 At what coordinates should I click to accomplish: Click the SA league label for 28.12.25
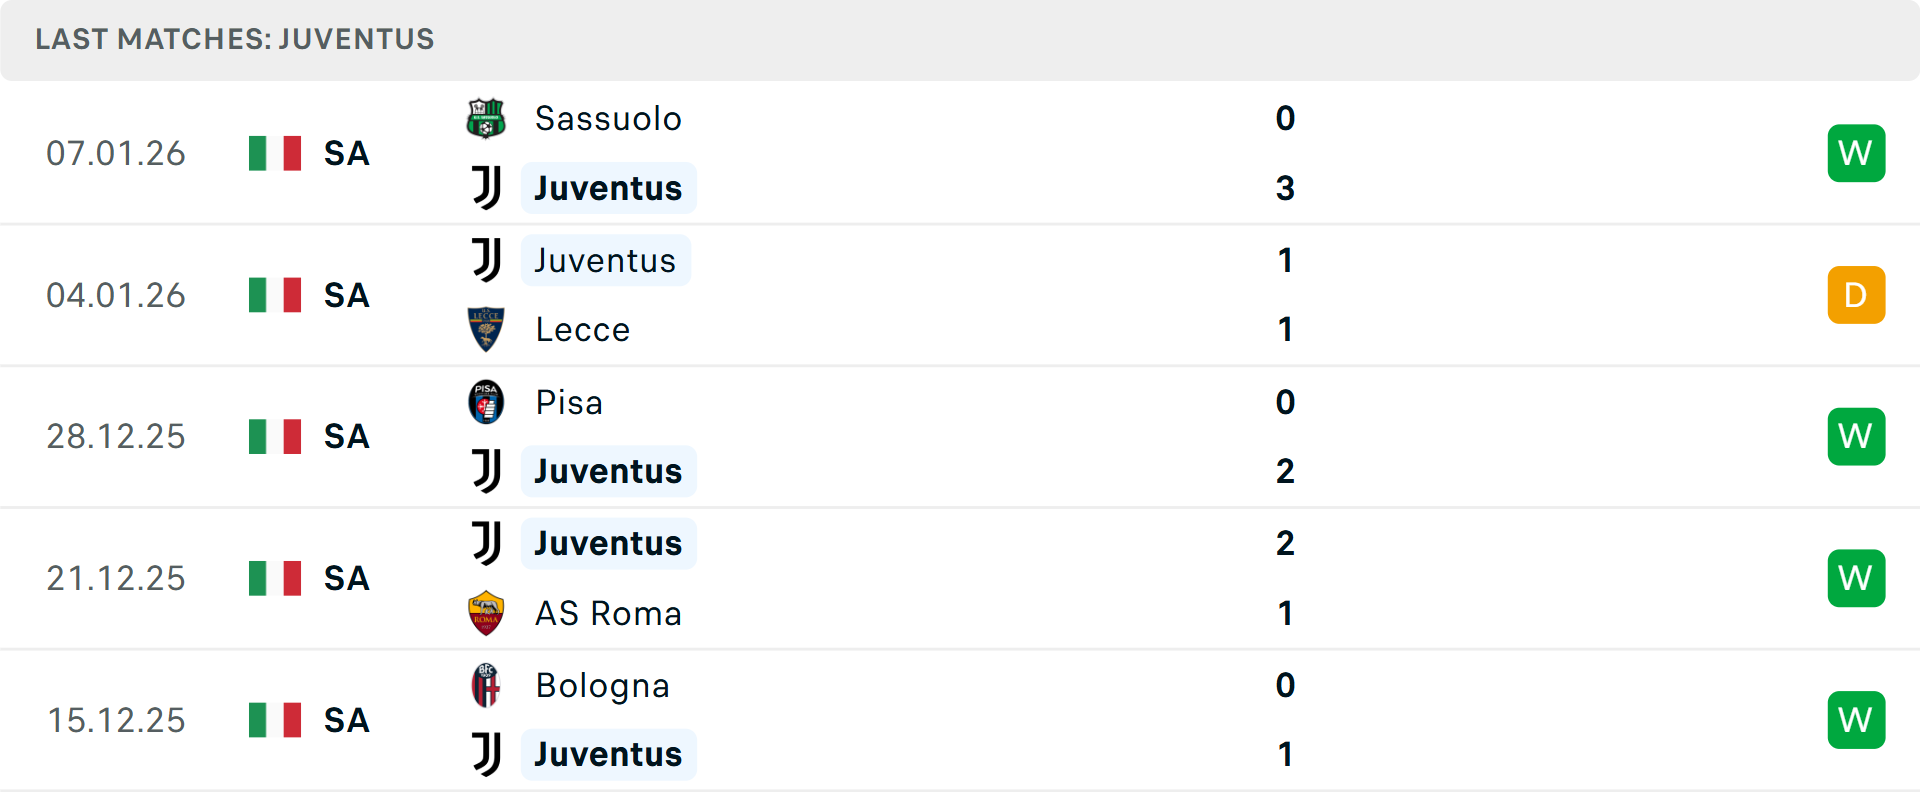[346, 437]
